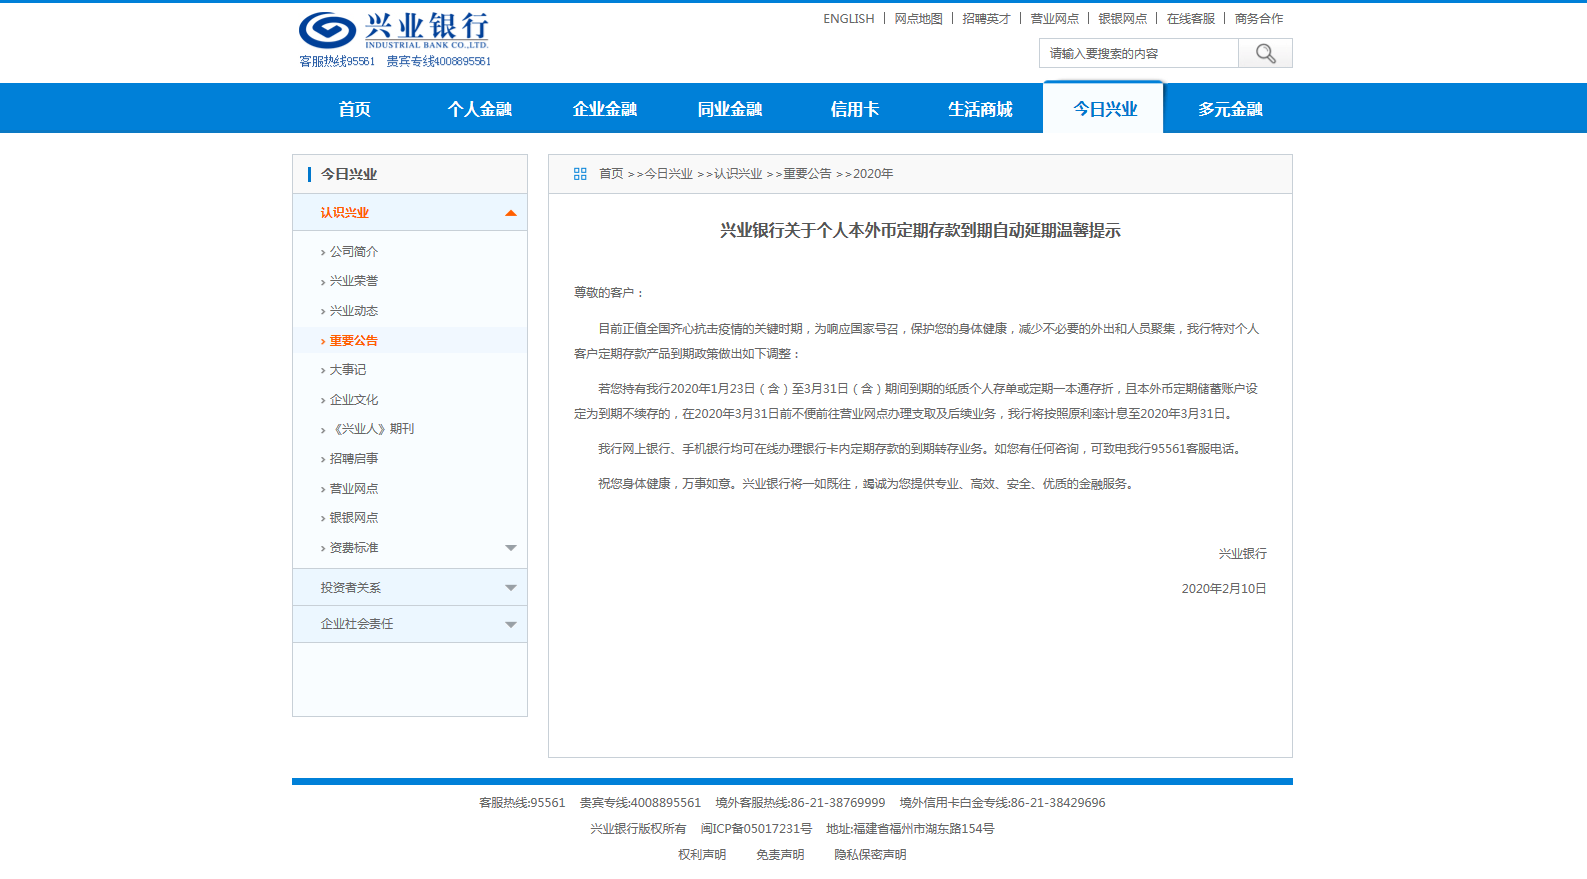Viewport: 1587px width, 879px height.
Task: Click the 认识兴业 section header label
Action: (345, 213)
